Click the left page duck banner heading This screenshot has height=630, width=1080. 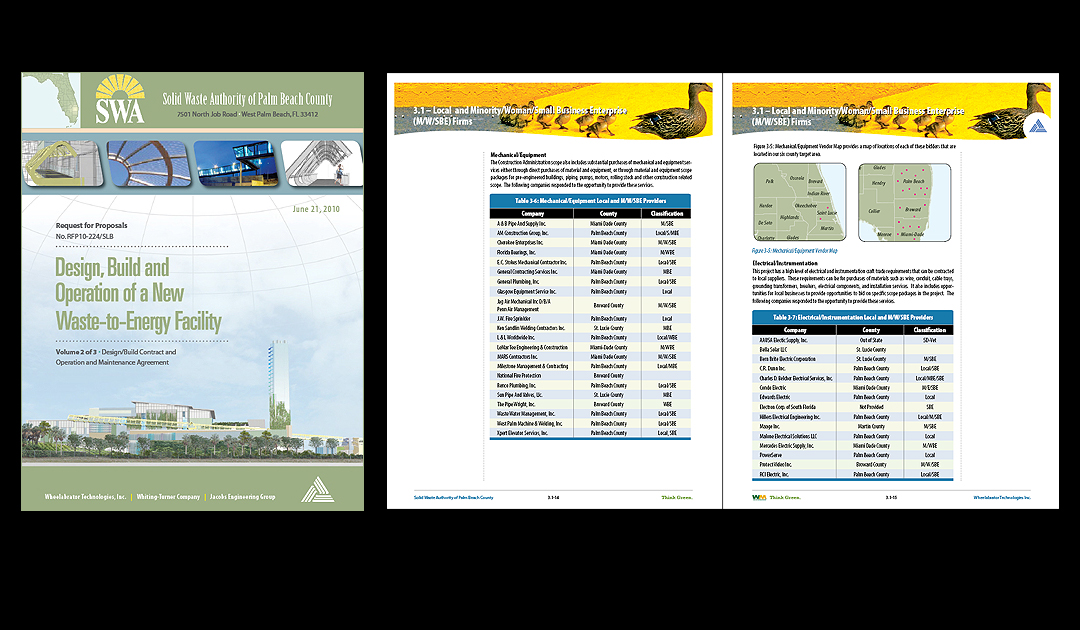pyautogui.click(x=520, y=116)
